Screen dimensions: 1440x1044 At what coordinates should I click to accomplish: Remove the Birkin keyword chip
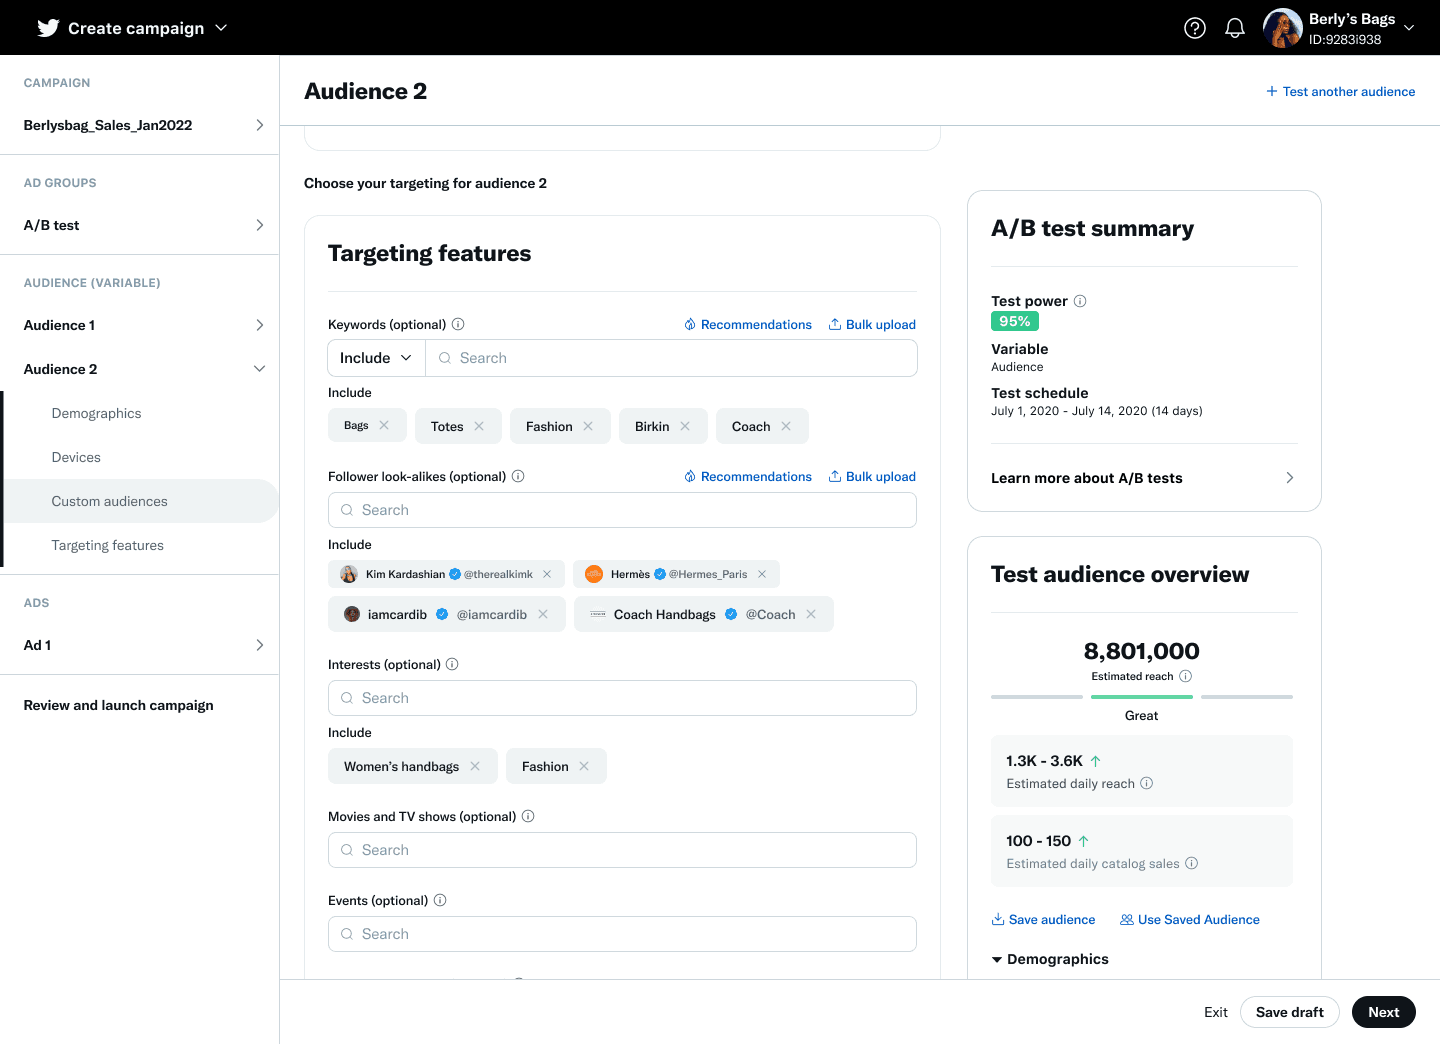[x=687, y=425]
